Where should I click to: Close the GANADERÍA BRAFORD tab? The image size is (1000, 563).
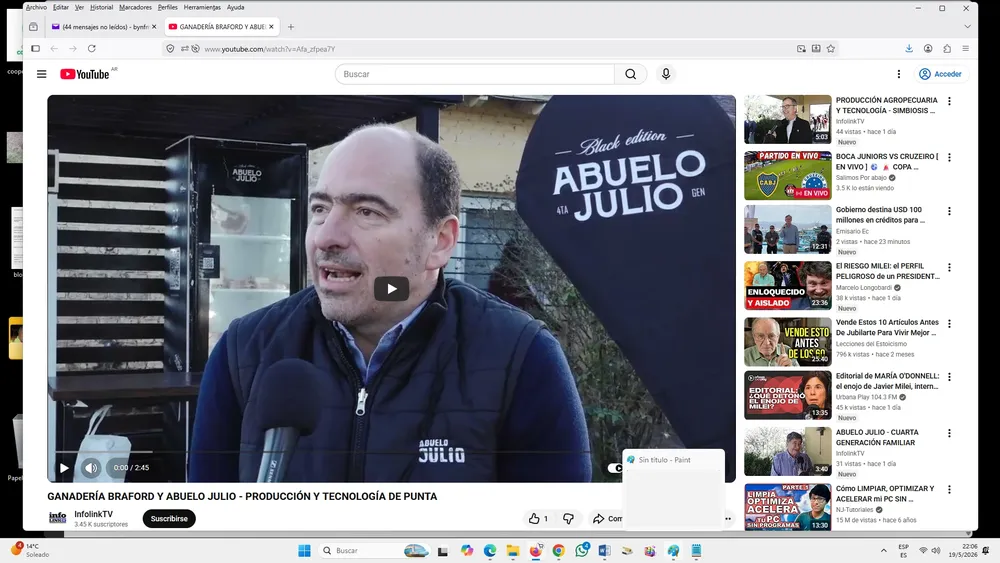point(271,27)
